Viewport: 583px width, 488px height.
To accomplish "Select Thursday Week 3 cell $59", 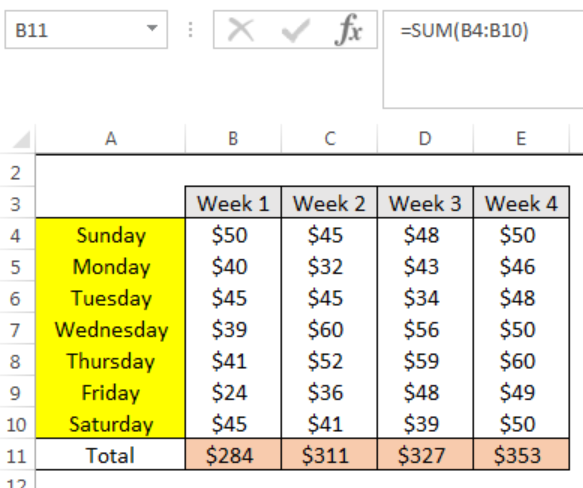I will pos(425,361).
